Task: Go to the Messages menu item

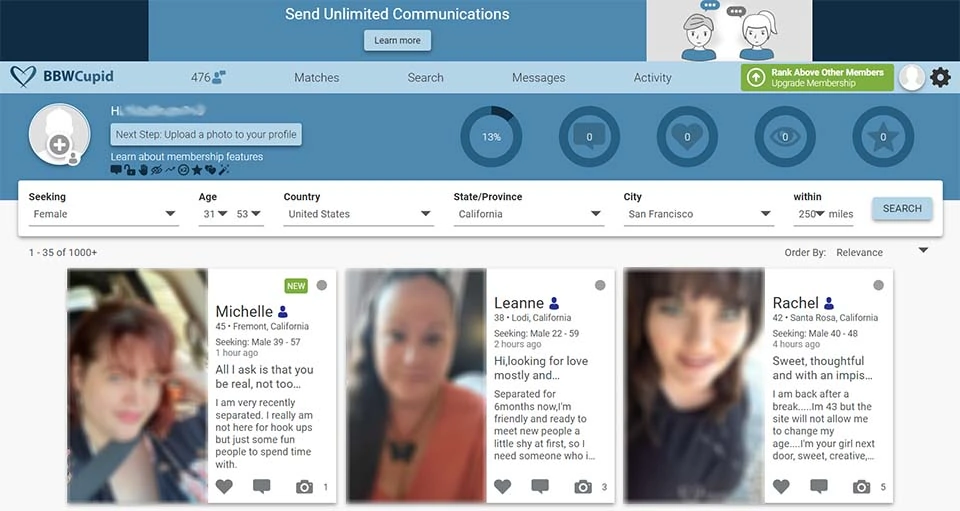Action: coord(538,78)
